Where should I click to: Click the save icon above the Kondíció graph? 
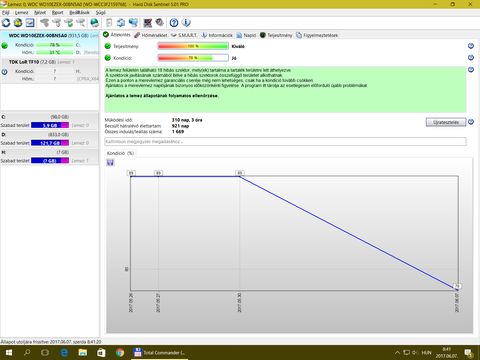point(110,163)
